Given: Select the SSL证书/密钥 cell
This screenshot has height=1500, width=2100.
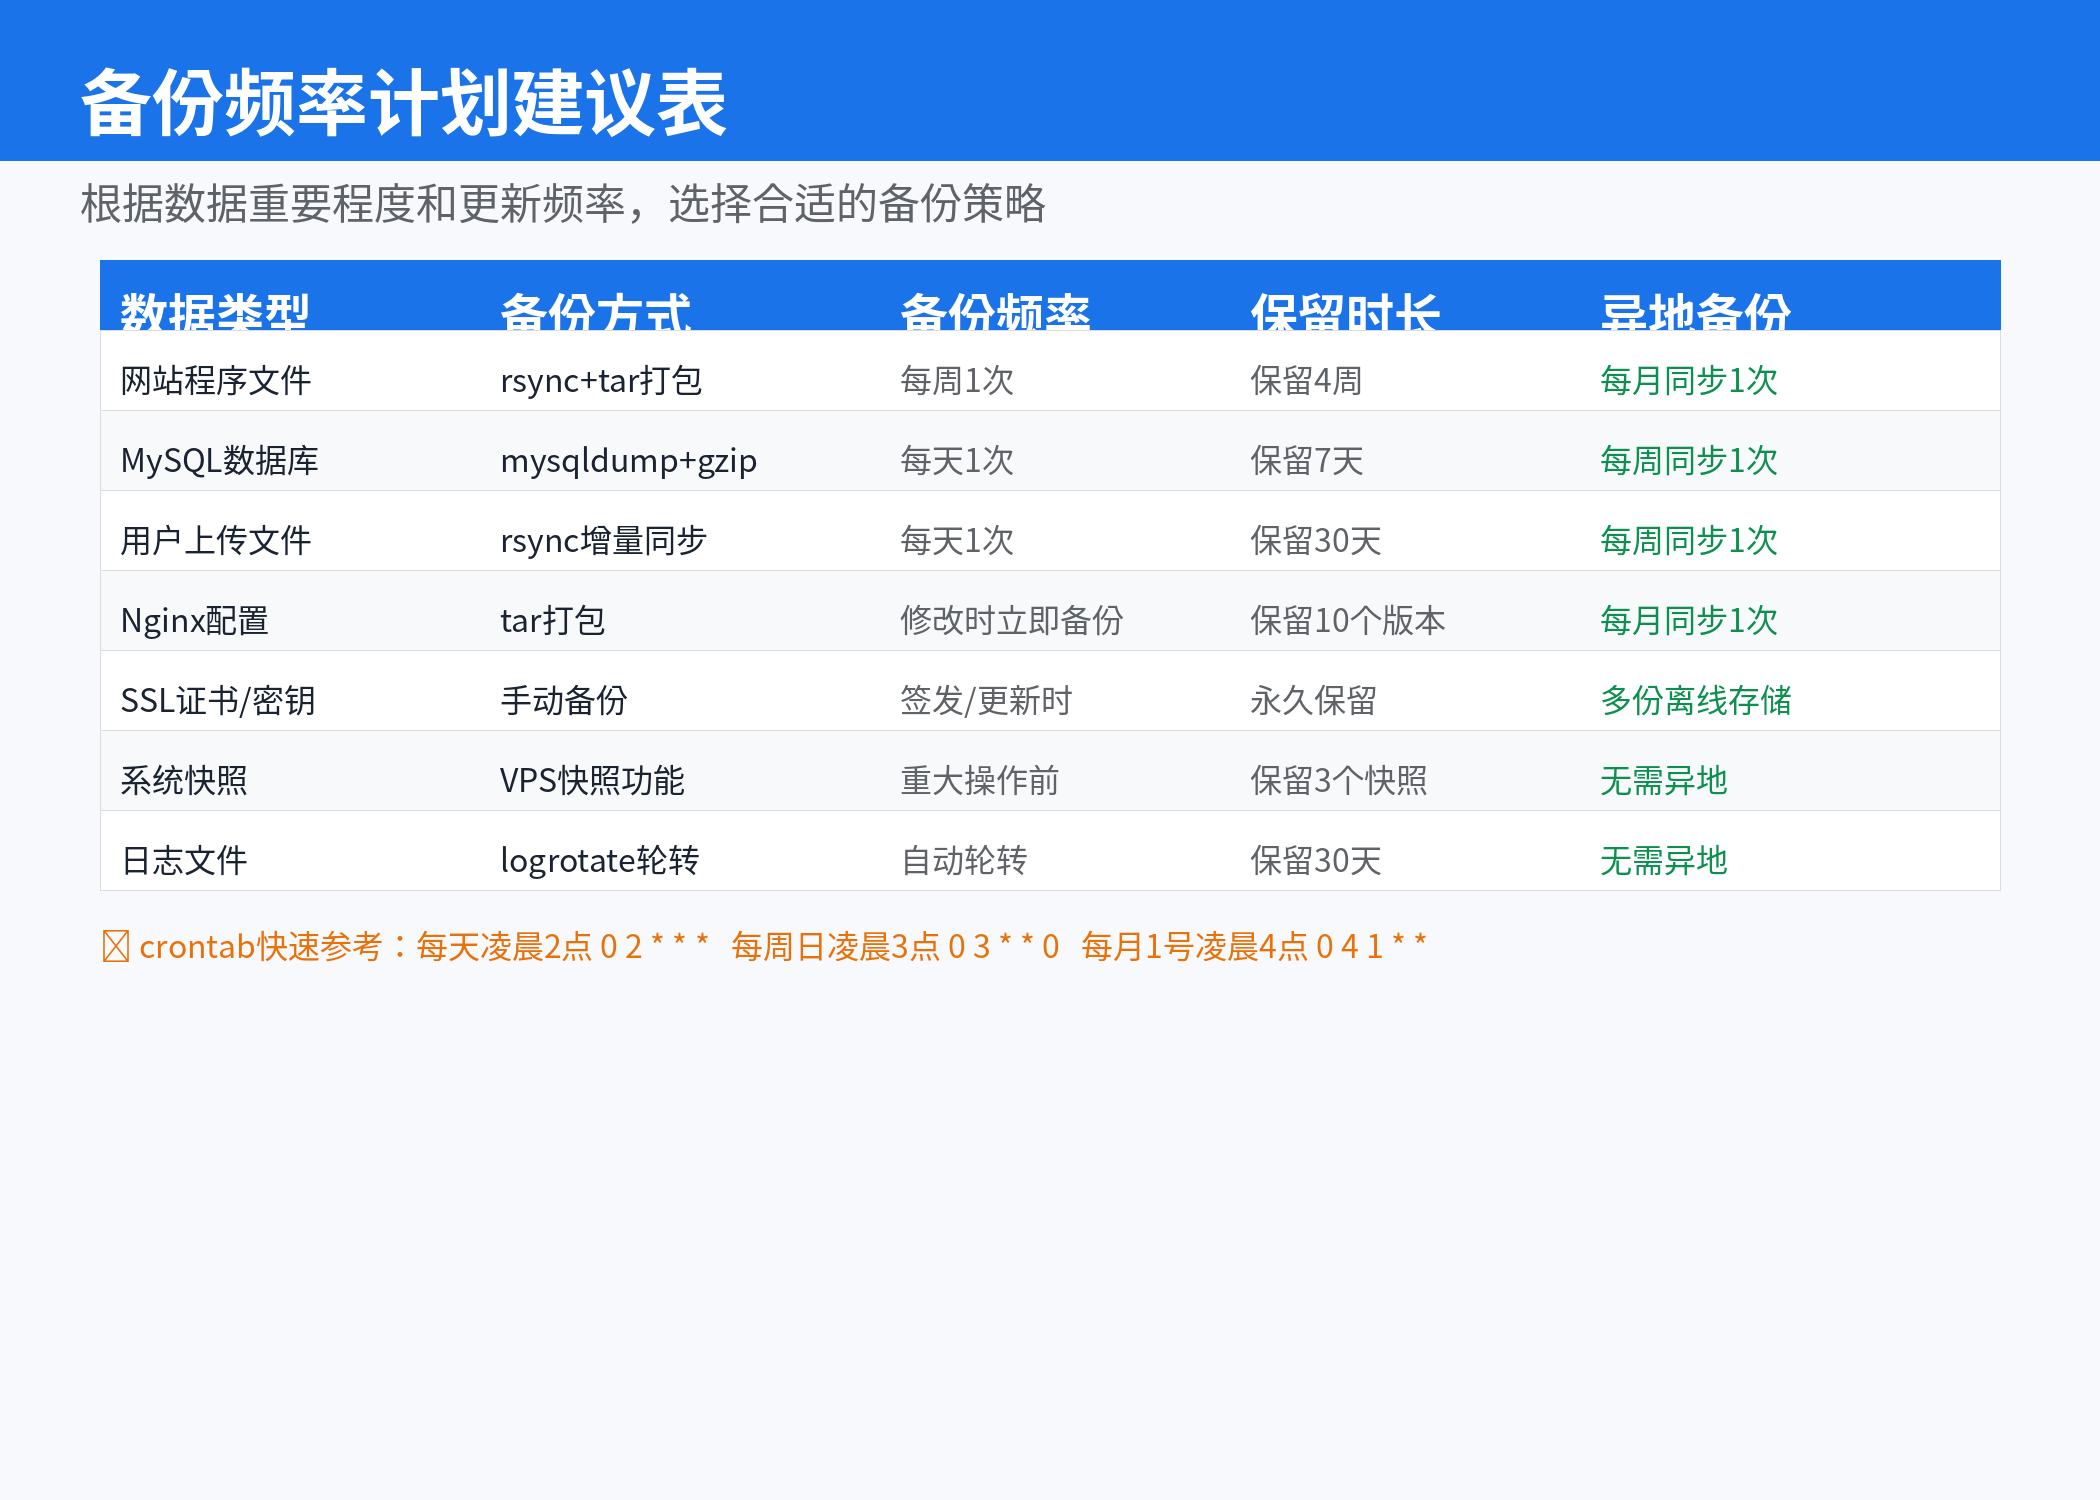Looking at the screenshot, I should coord(218,700).
